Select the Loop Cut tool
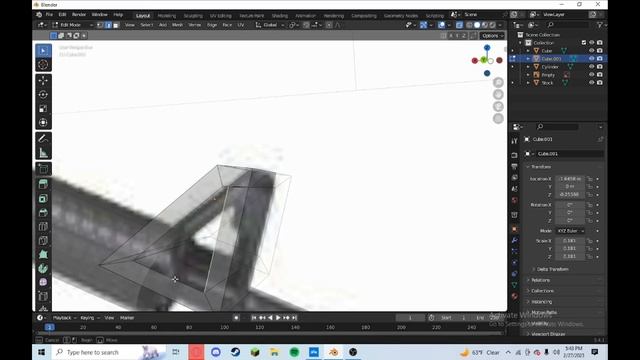Viewport: 640px width, 360px height. [x=43, y=227]
